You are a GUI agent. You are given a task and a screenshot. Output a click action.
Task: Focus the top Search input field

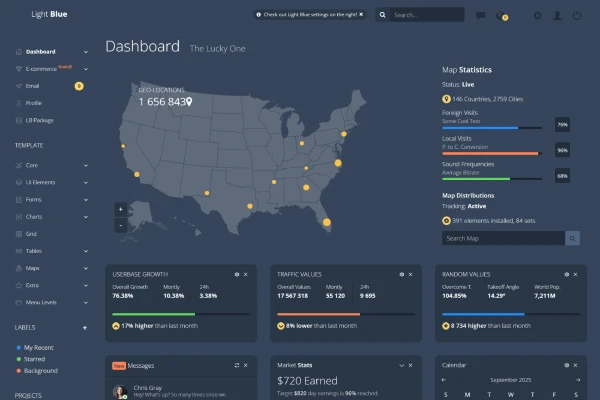(427, 15)
